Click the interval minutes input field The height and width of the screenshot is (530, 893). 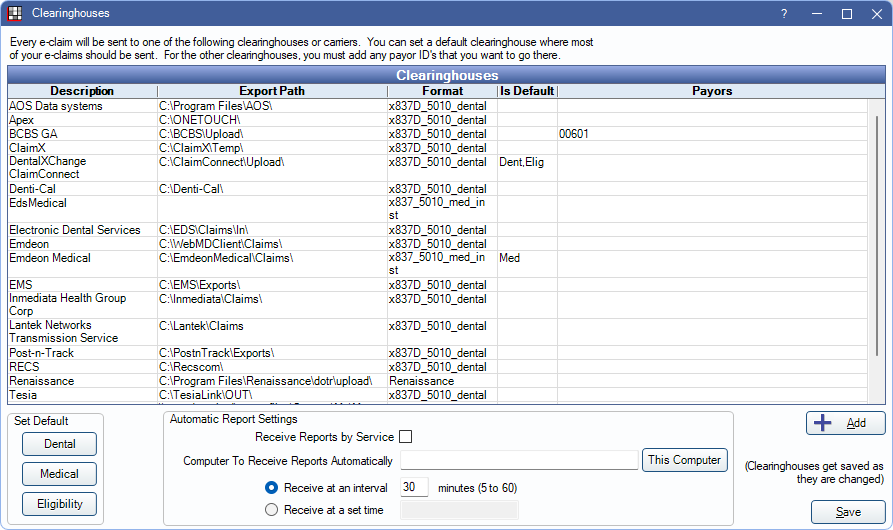click(414, 488)
